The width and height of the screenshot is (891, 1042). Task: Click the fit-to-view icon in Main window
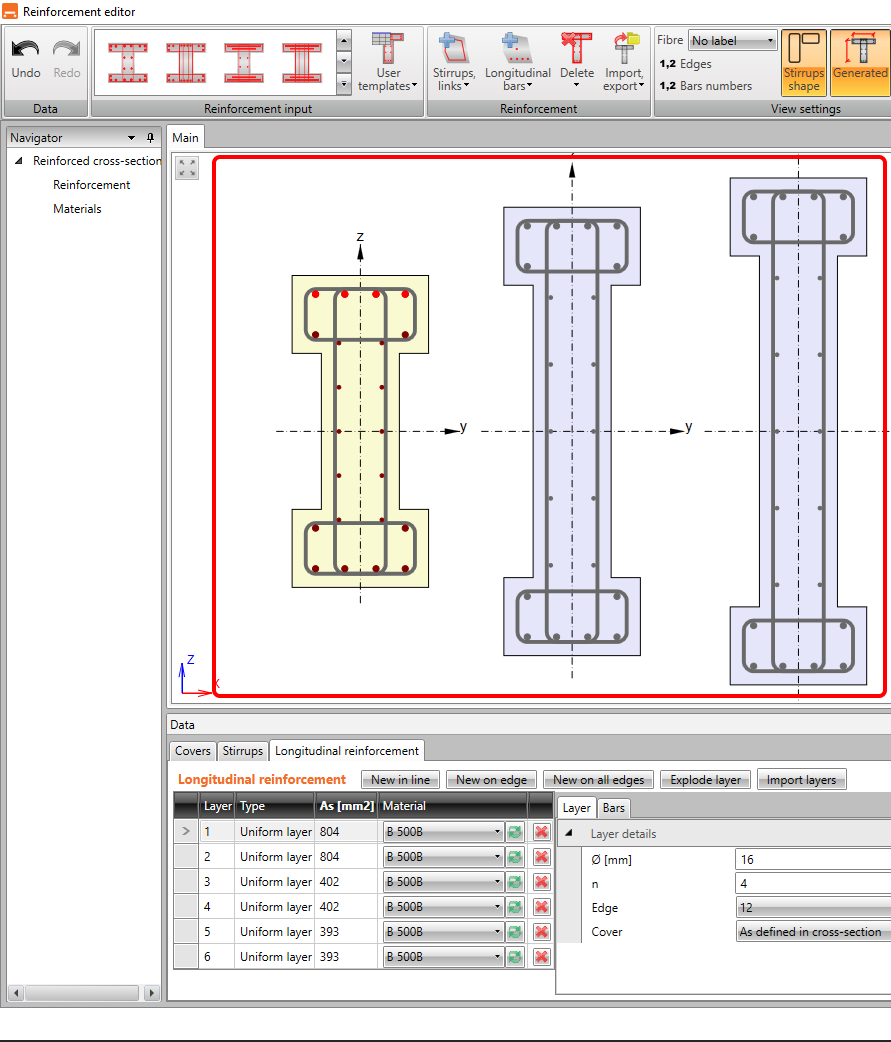click(187, 168)
